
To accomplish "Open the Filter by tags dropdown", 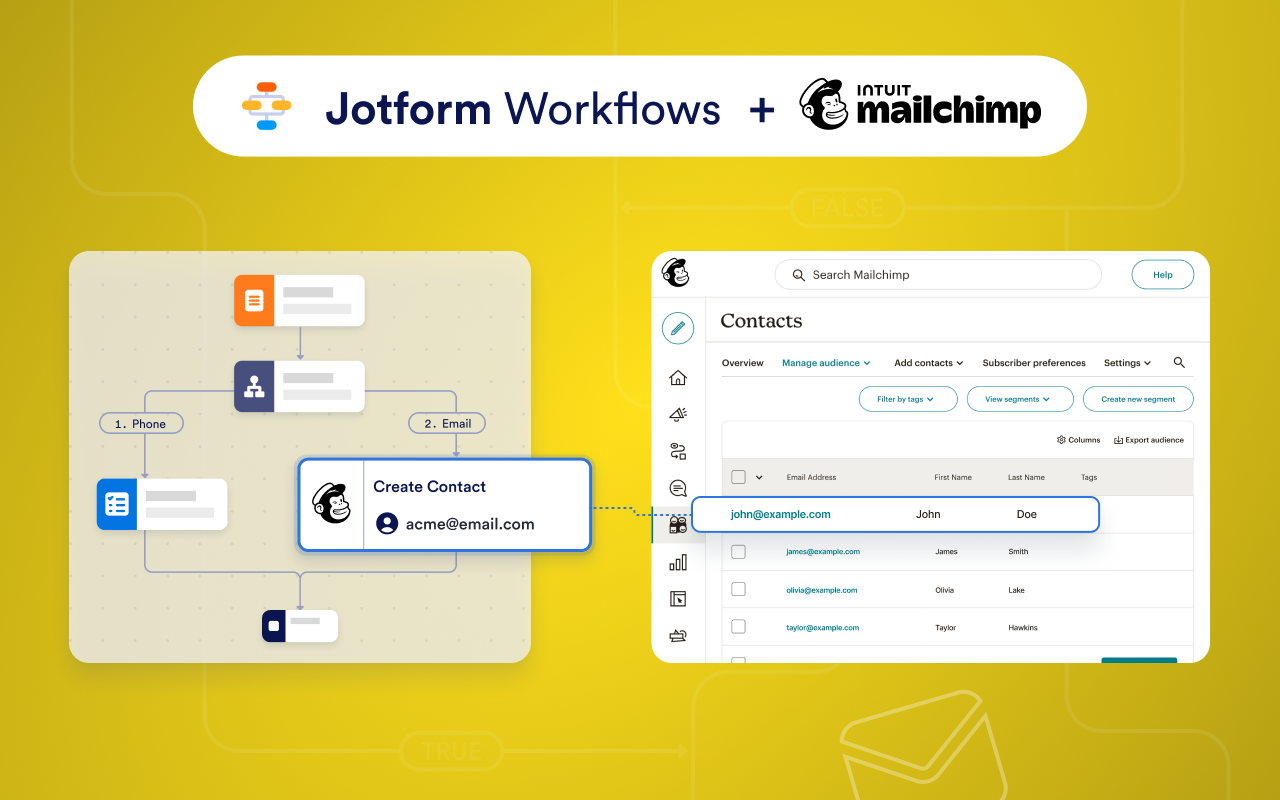I will pos(908,399).
